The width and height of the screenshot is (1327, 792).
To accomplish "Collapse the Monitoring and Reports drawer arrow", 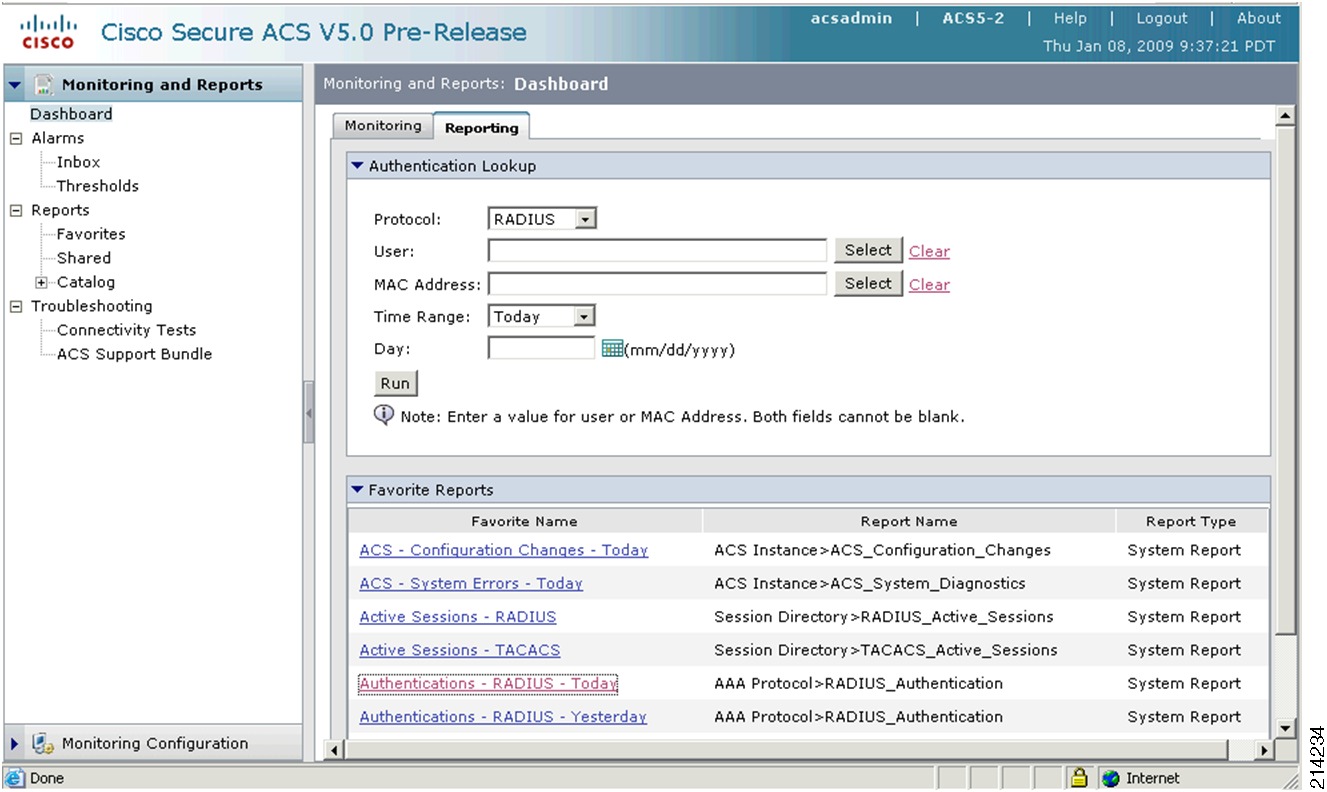I will 15,85.
